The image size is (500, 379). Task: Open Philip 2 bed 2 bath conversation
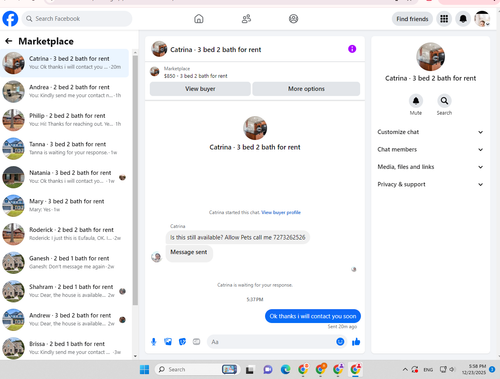65,120
